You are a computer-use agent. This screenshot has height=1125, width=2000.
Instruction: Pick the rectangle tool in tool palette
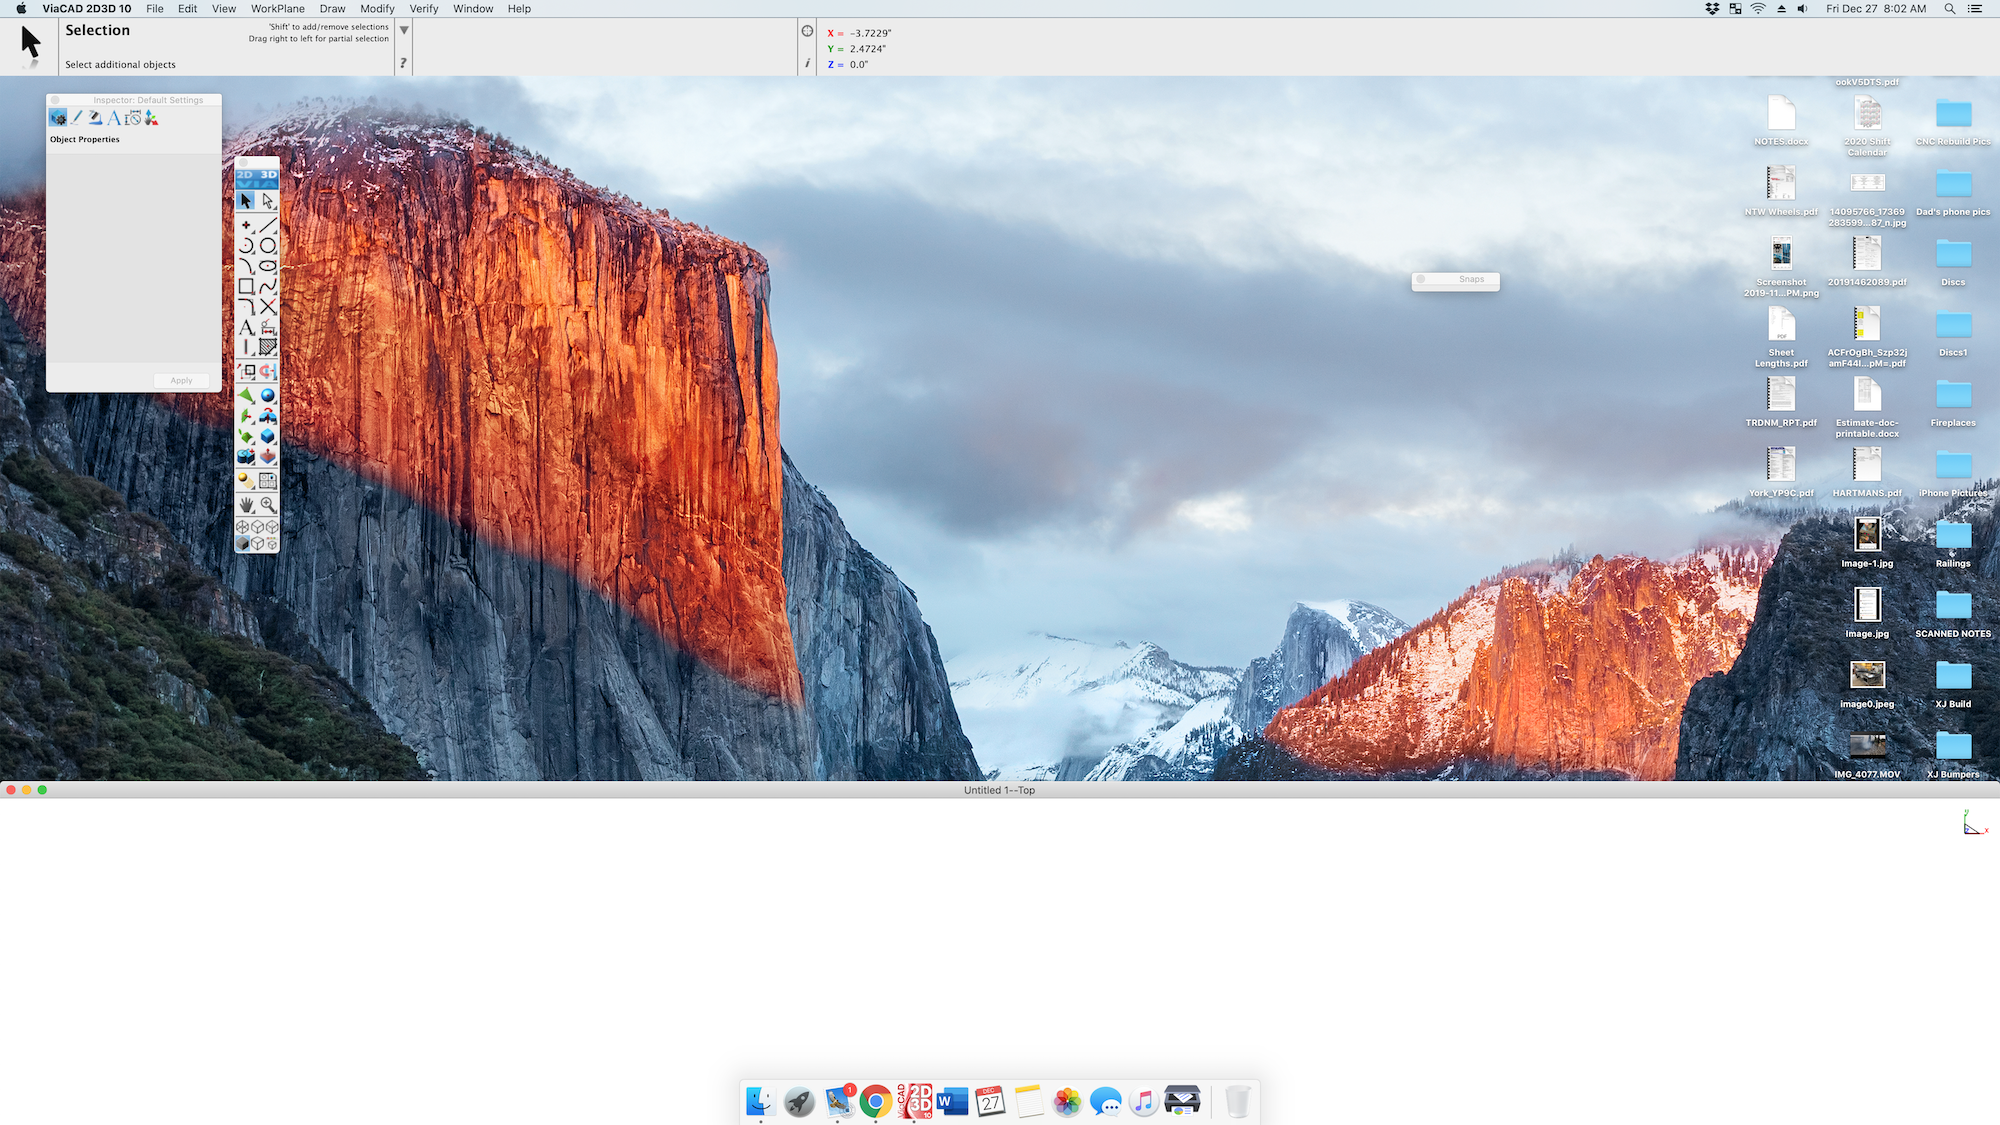pyautogui.click(x=246, y=287)
